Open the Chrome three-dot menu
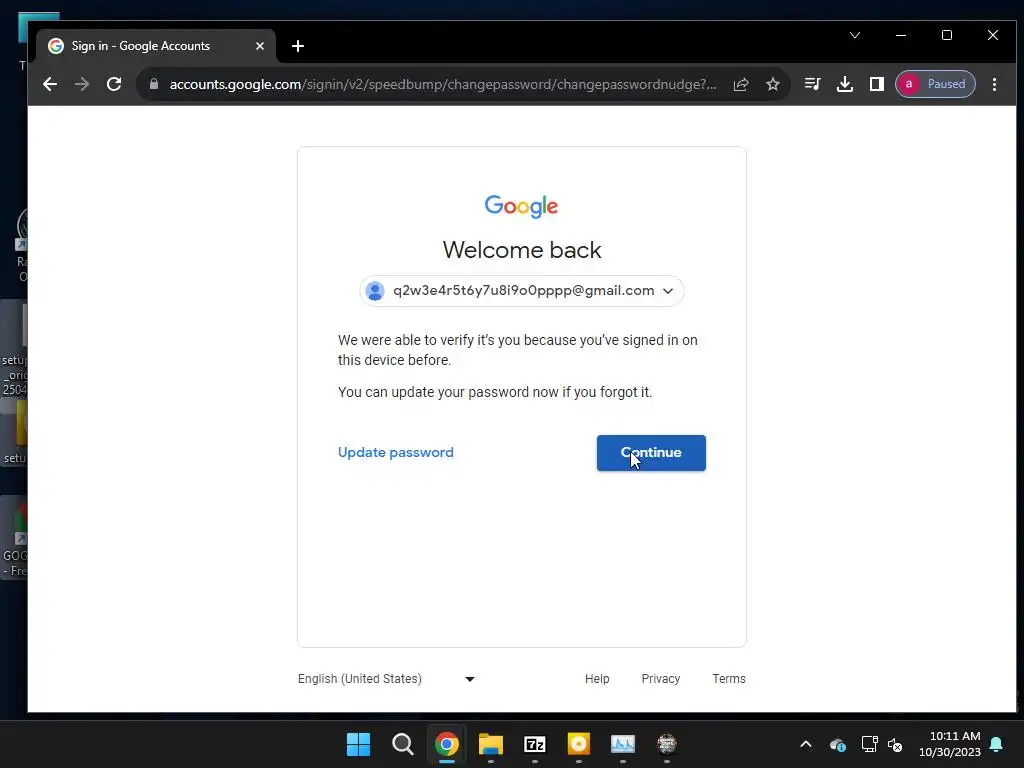The height and width of the screenshot is (768, 1024). pos(995,84)
